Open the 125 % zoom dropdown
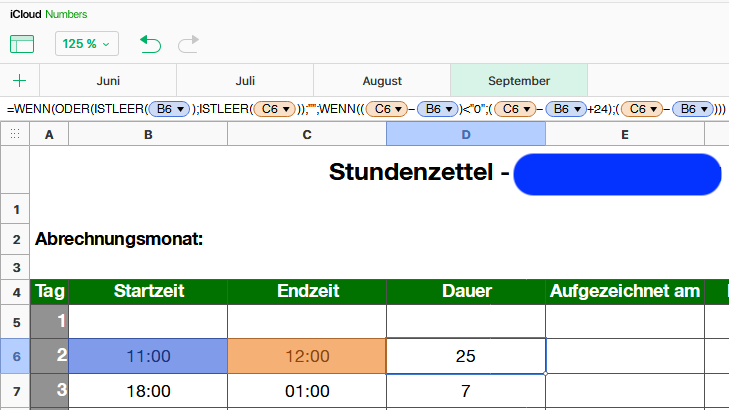Viewport: 729px width, 410px height. tap(88, 44)
